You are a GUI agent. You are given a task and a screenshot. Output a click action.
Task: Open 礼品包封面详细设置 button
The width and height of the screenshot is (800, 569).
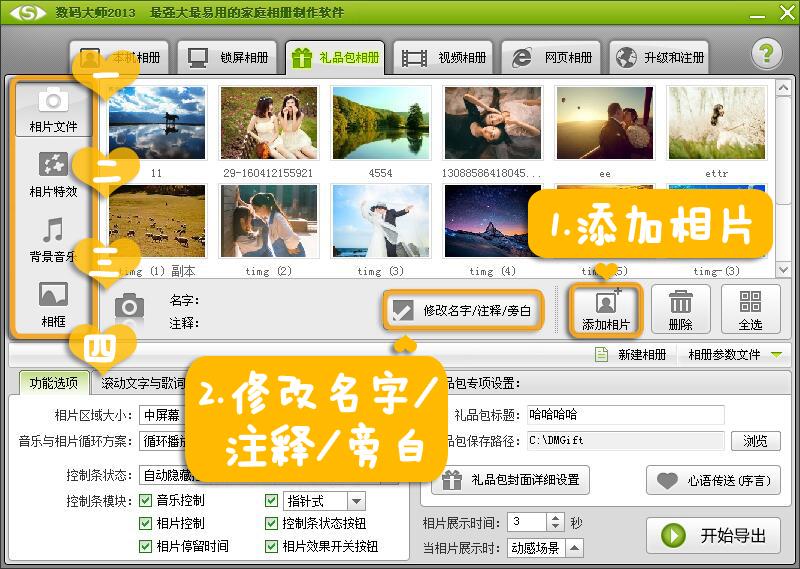coord(510,480)
